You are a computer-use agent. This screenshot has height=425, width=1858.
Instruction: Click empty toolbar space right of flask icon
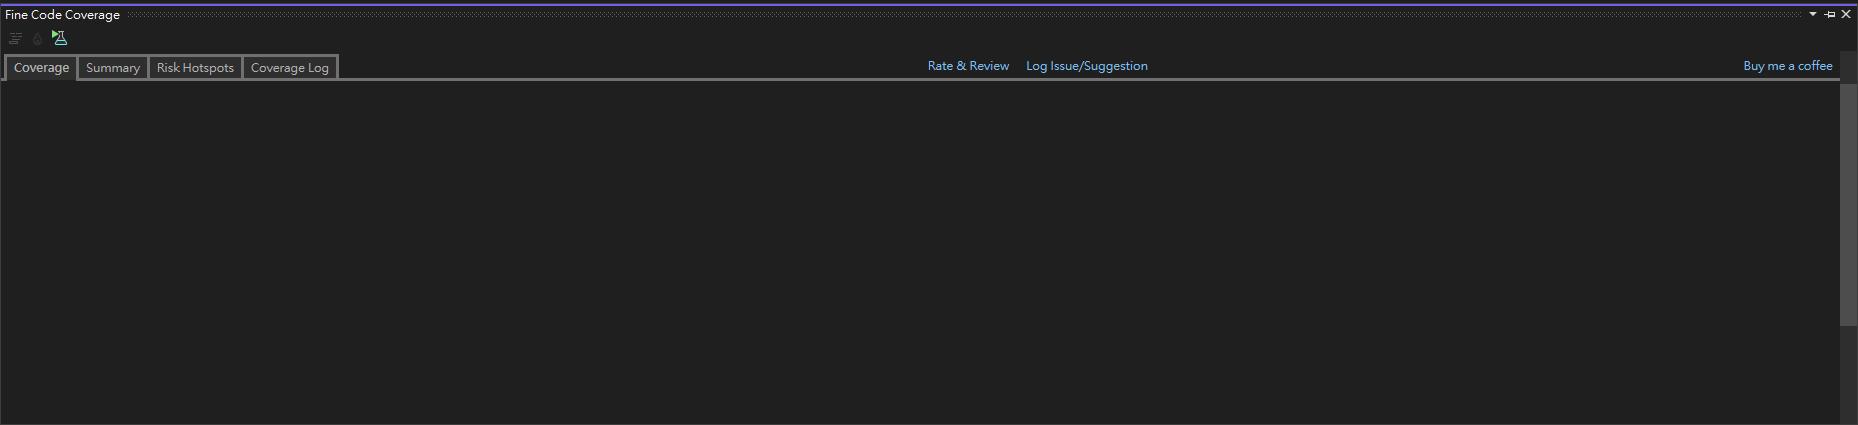coord(400,38)
